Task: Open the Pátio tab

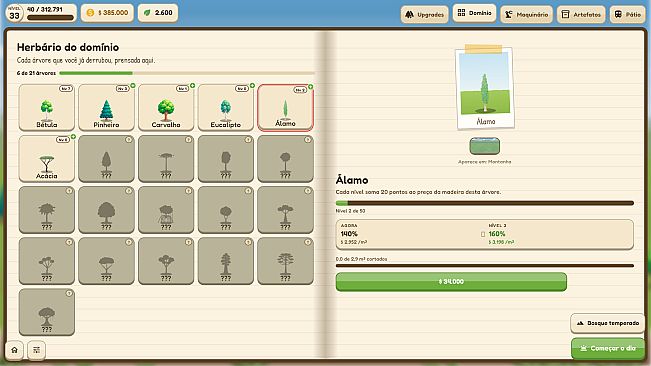Action: pyautogui.click(x=627, y=15)
